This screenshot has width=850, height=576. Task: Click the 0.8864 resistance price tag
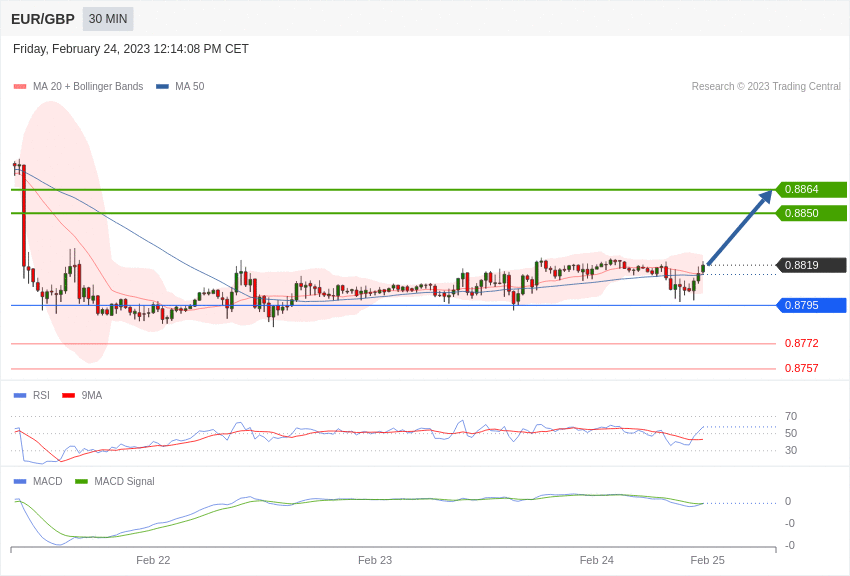pos(811,190)
